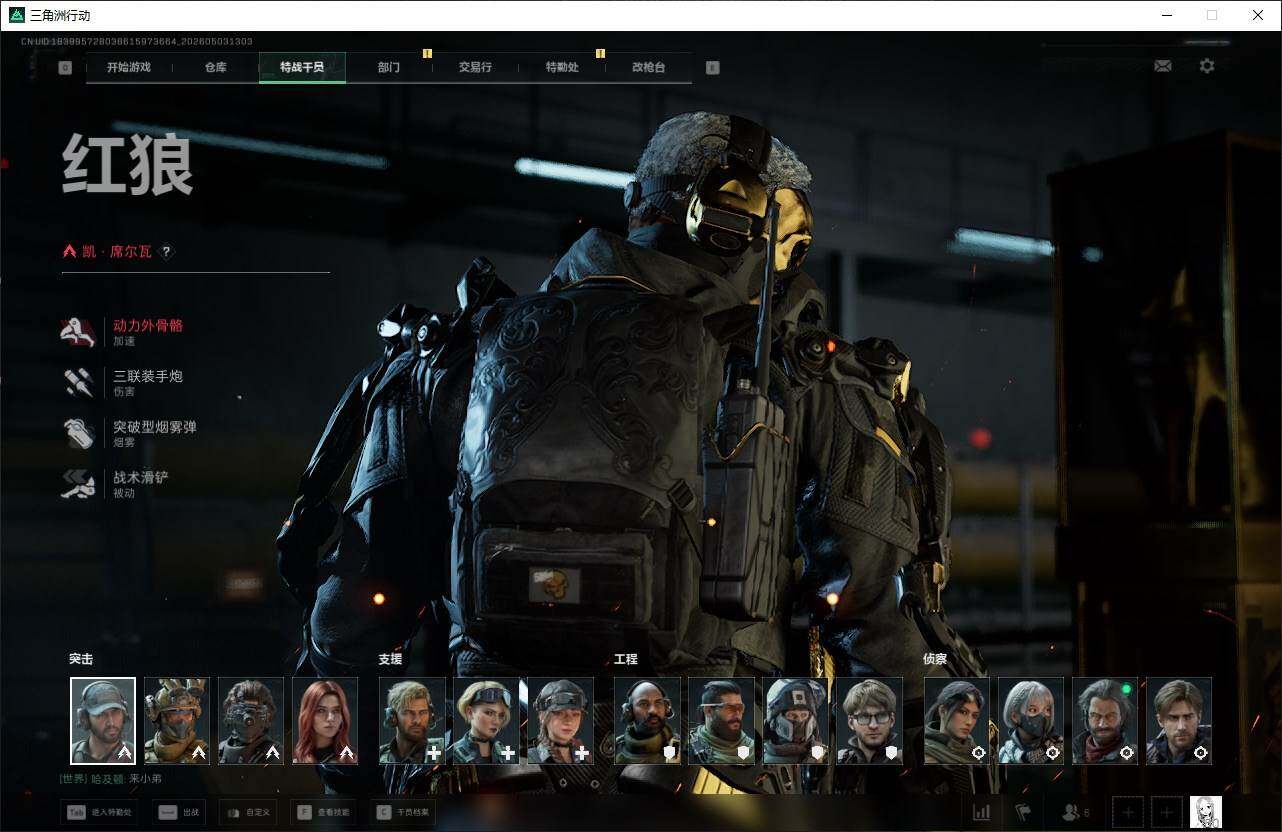The height and width of the screenshot is (832, 1282).
Task: Select bearded recon operator with red scarf
Action: [1105, 721]
